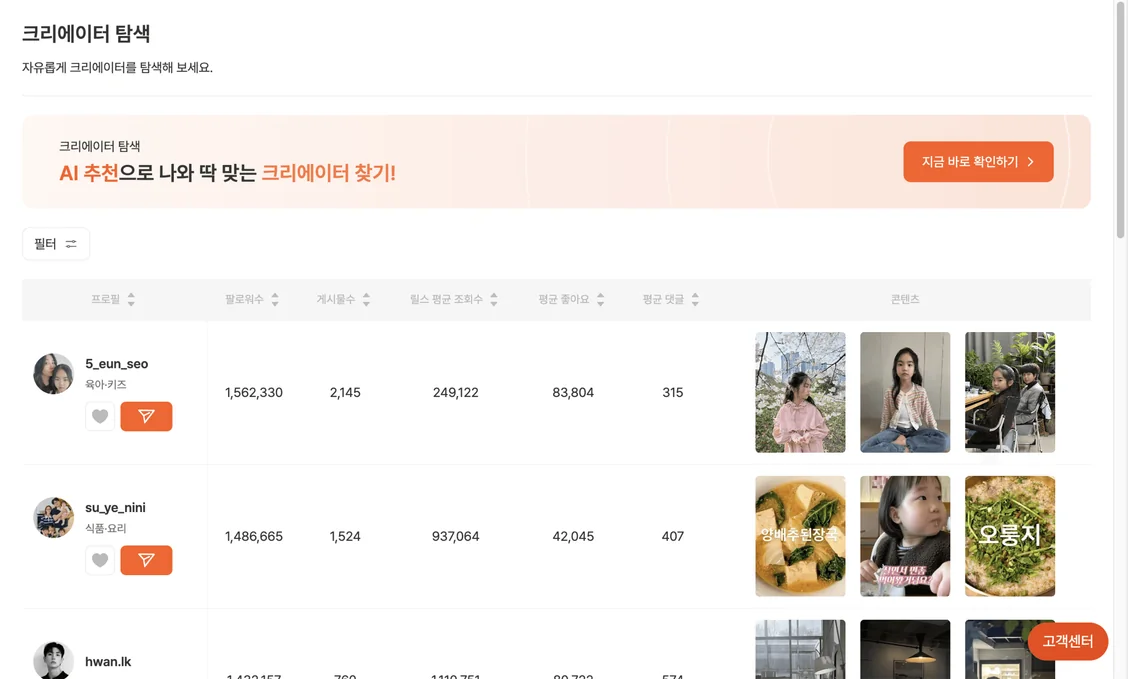View su_ye_nini 오룽지 dish thumbnail

pyautogui.click(x=1010, y=536)
